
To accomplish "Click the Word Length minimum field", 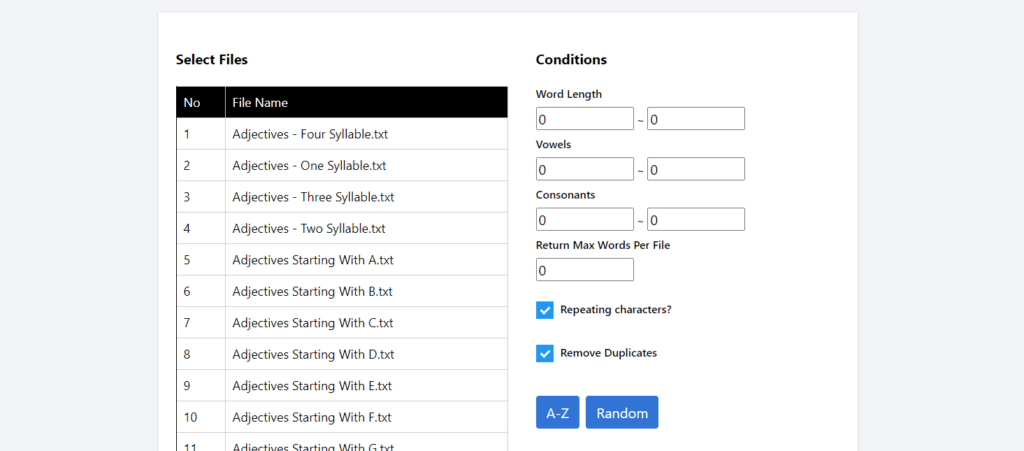I will pos(585,119).
